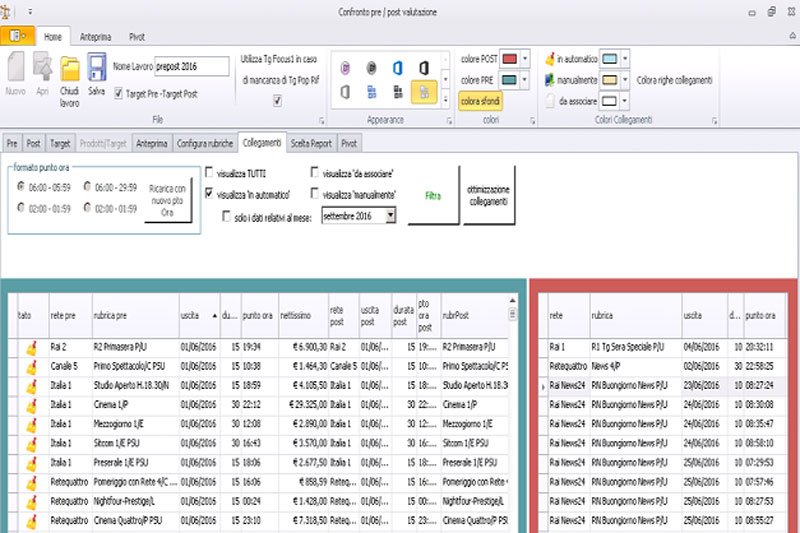Expand the 'colore POST' color dropdown arrow
This screenshot has height=533, width=800.
526,58
